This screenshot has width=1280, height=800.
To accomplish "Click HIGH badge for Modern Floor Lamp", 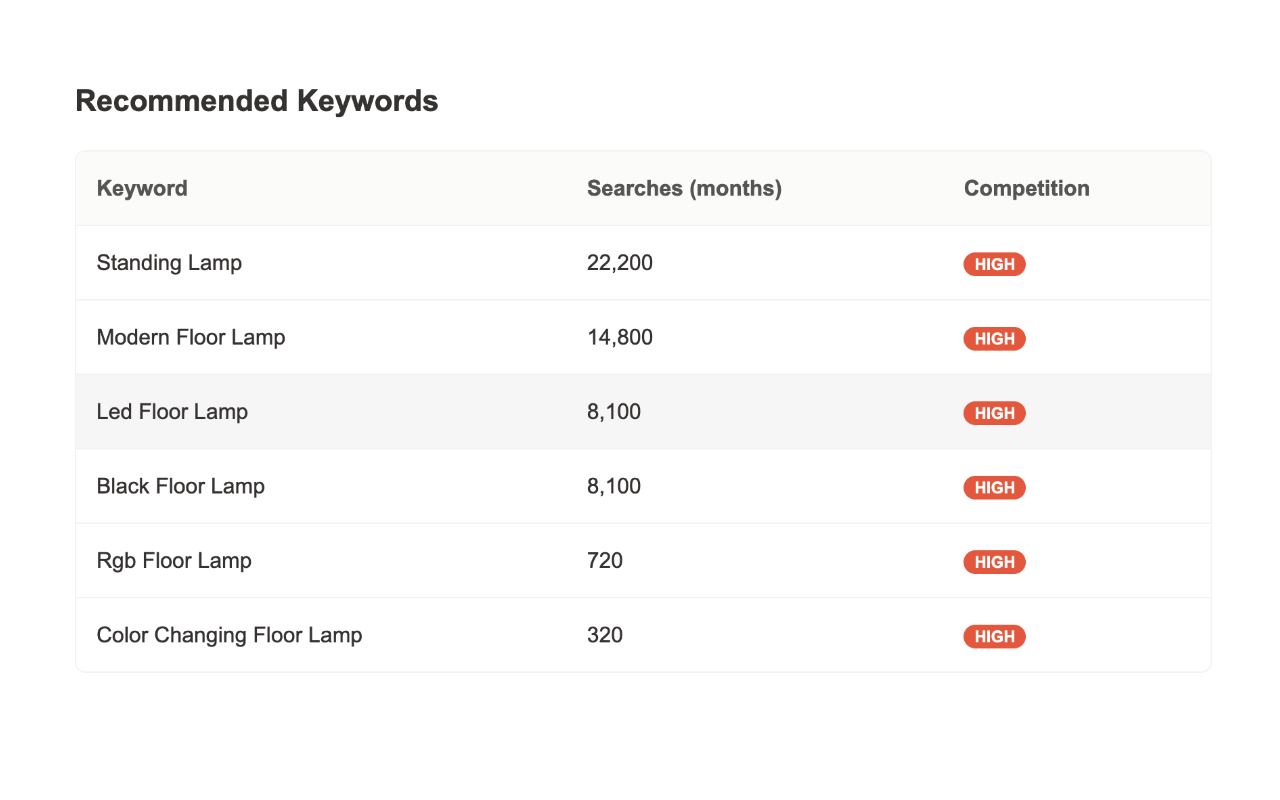I will tap(994, 339).
